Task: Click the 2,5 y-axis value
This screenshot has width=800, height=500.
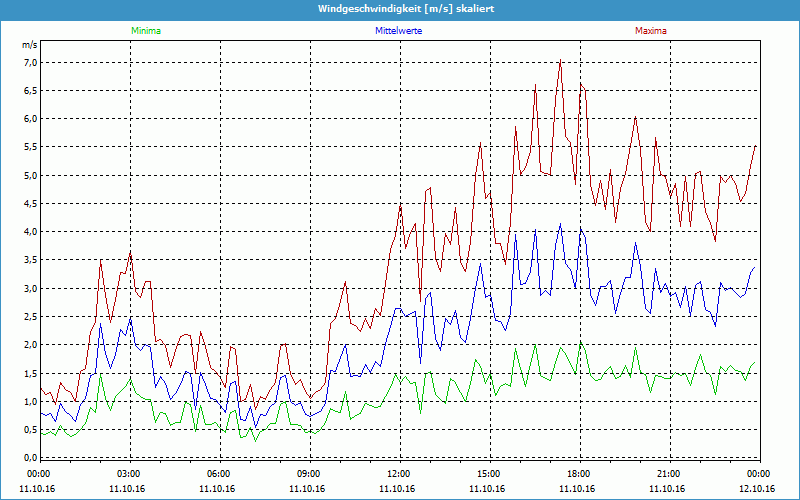Action: coord(31,316)
